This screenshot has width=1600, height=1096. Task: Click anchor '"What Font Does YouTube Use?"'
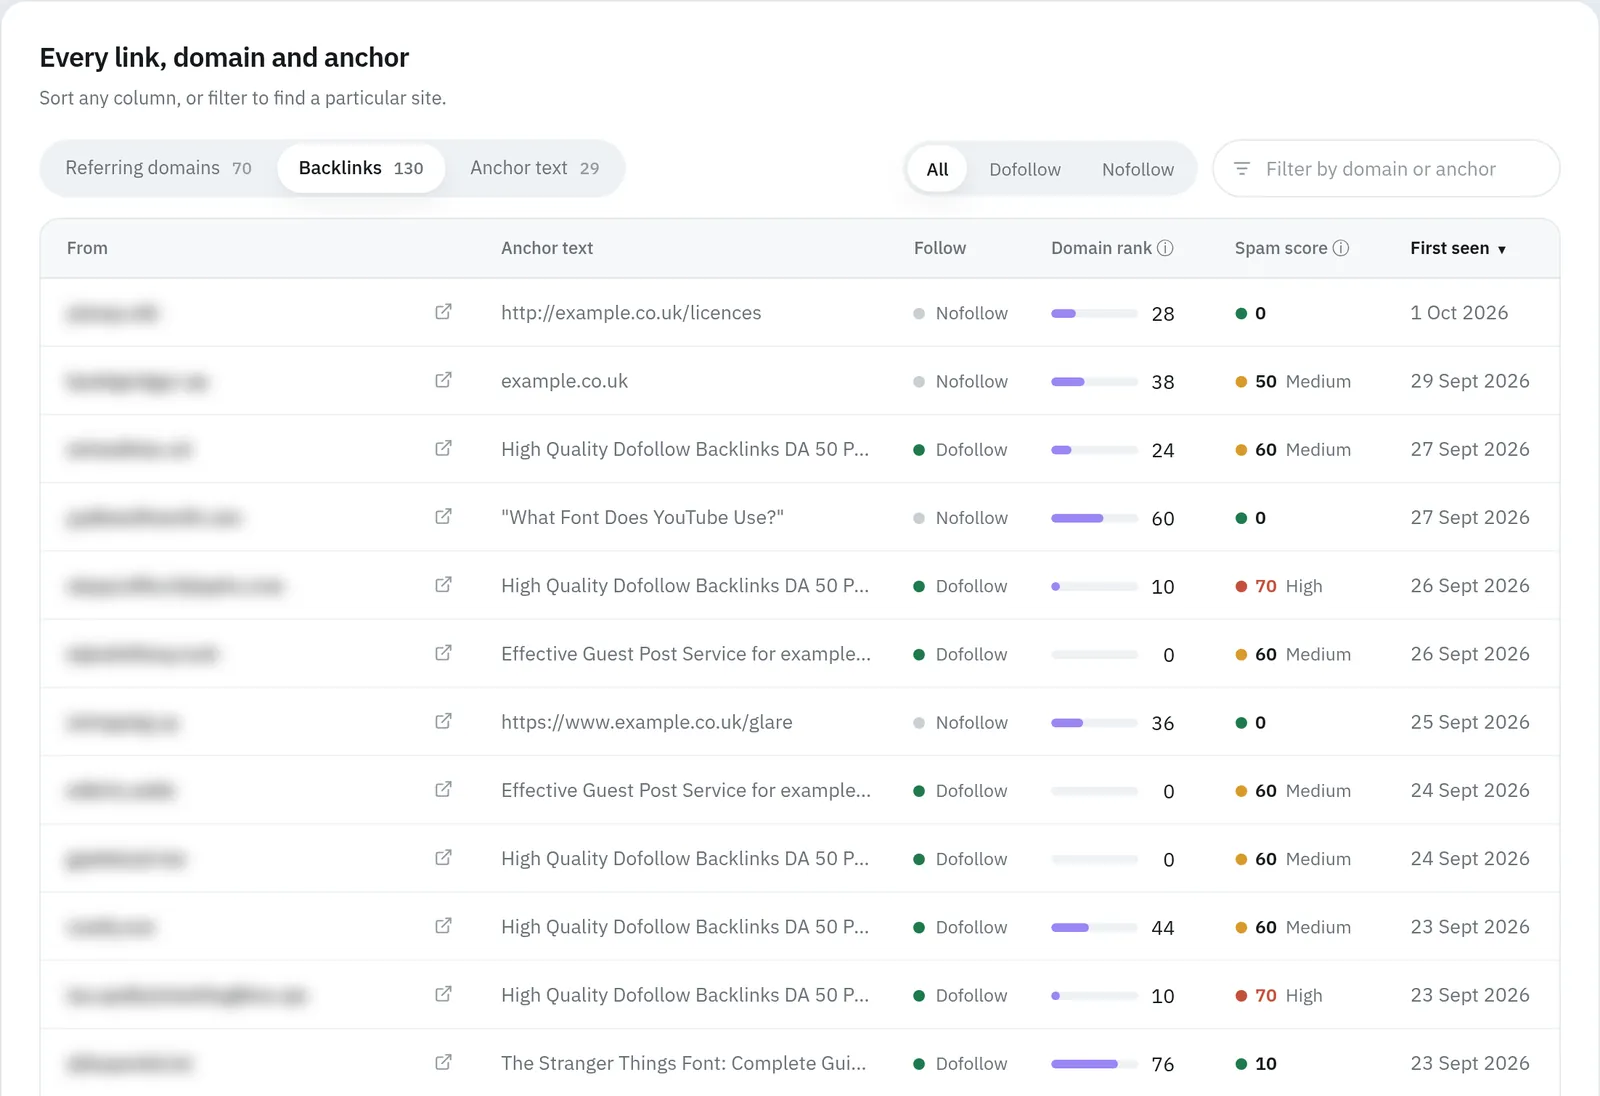[642, 517]
